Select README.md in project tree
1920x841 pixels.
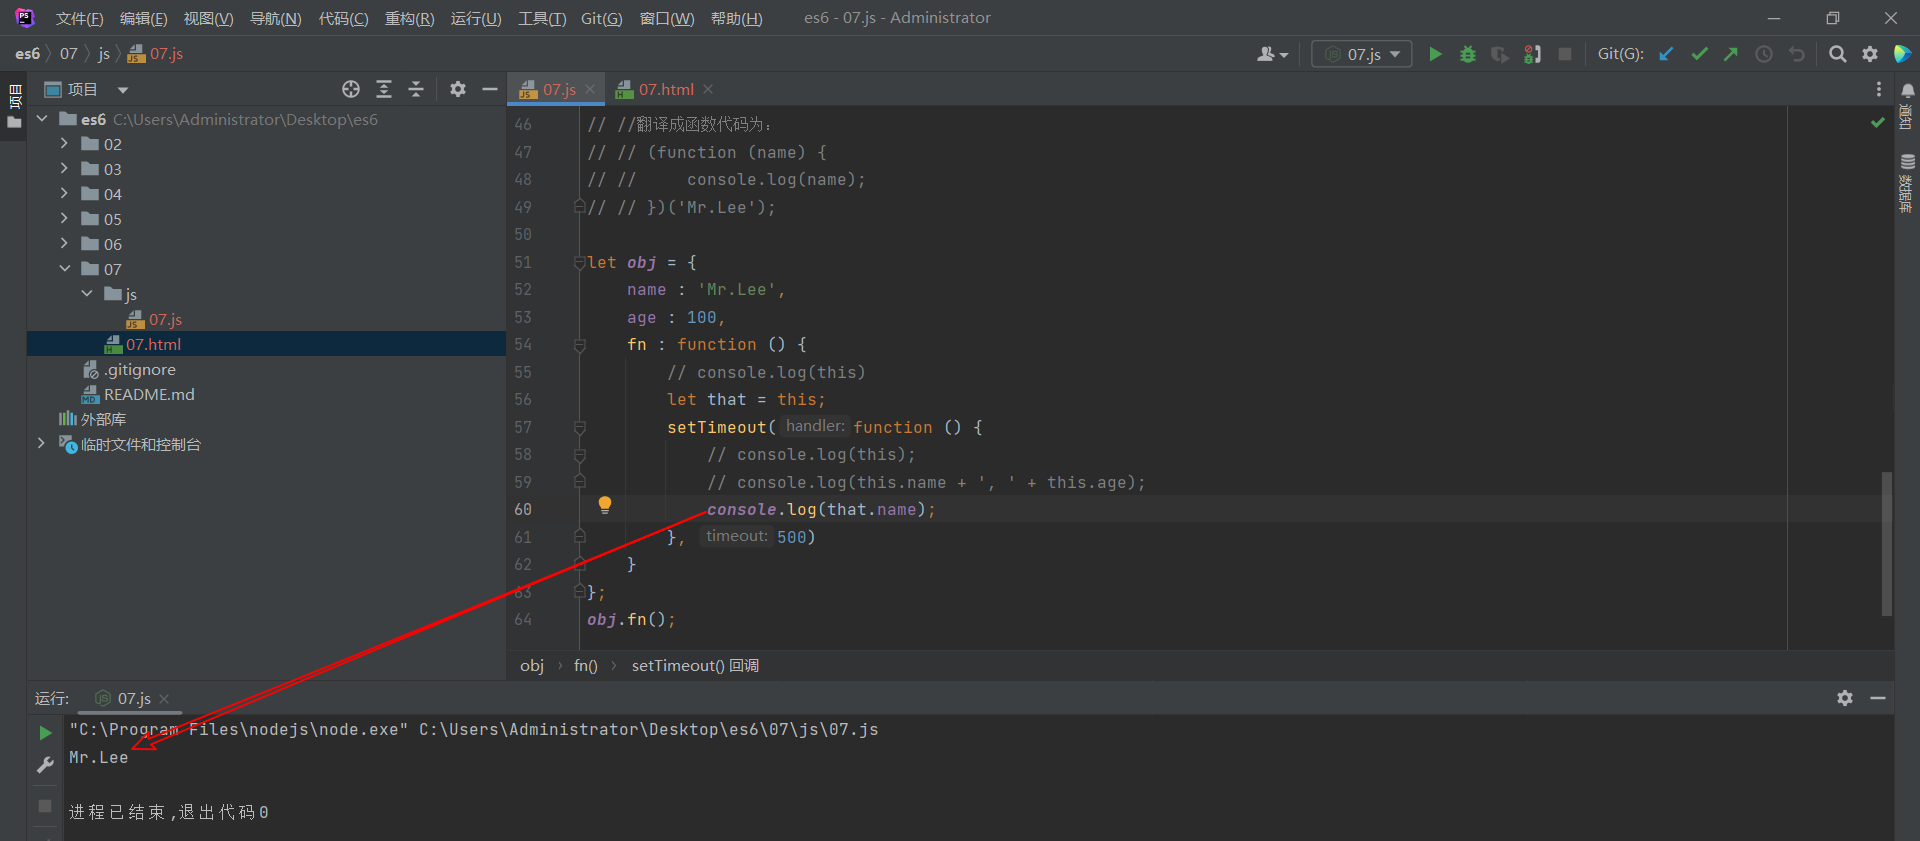[x=149, y=394]
